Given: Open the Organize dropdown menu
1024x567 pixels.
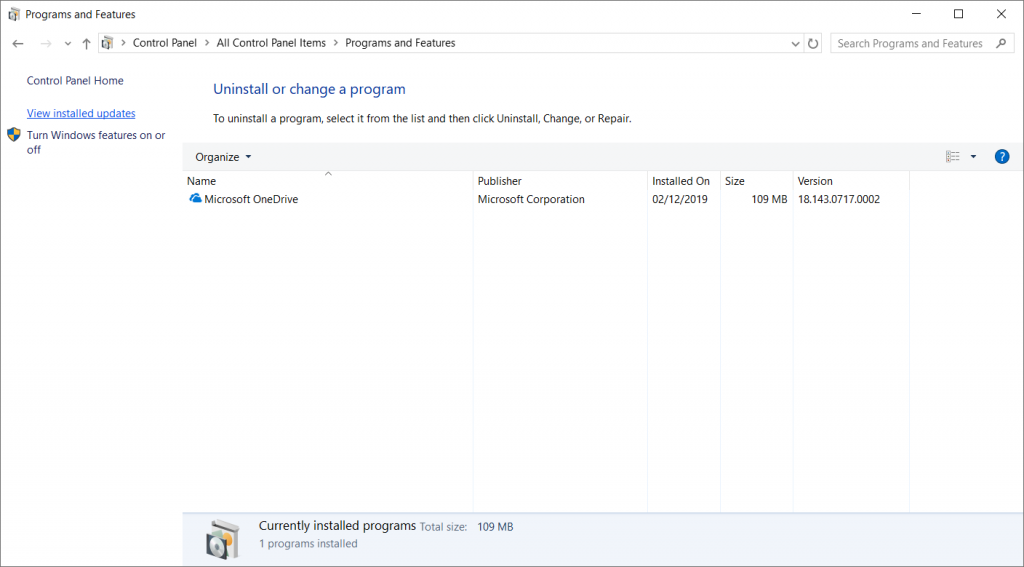Looking at the screenshot, I should click(x=223, y=157).
